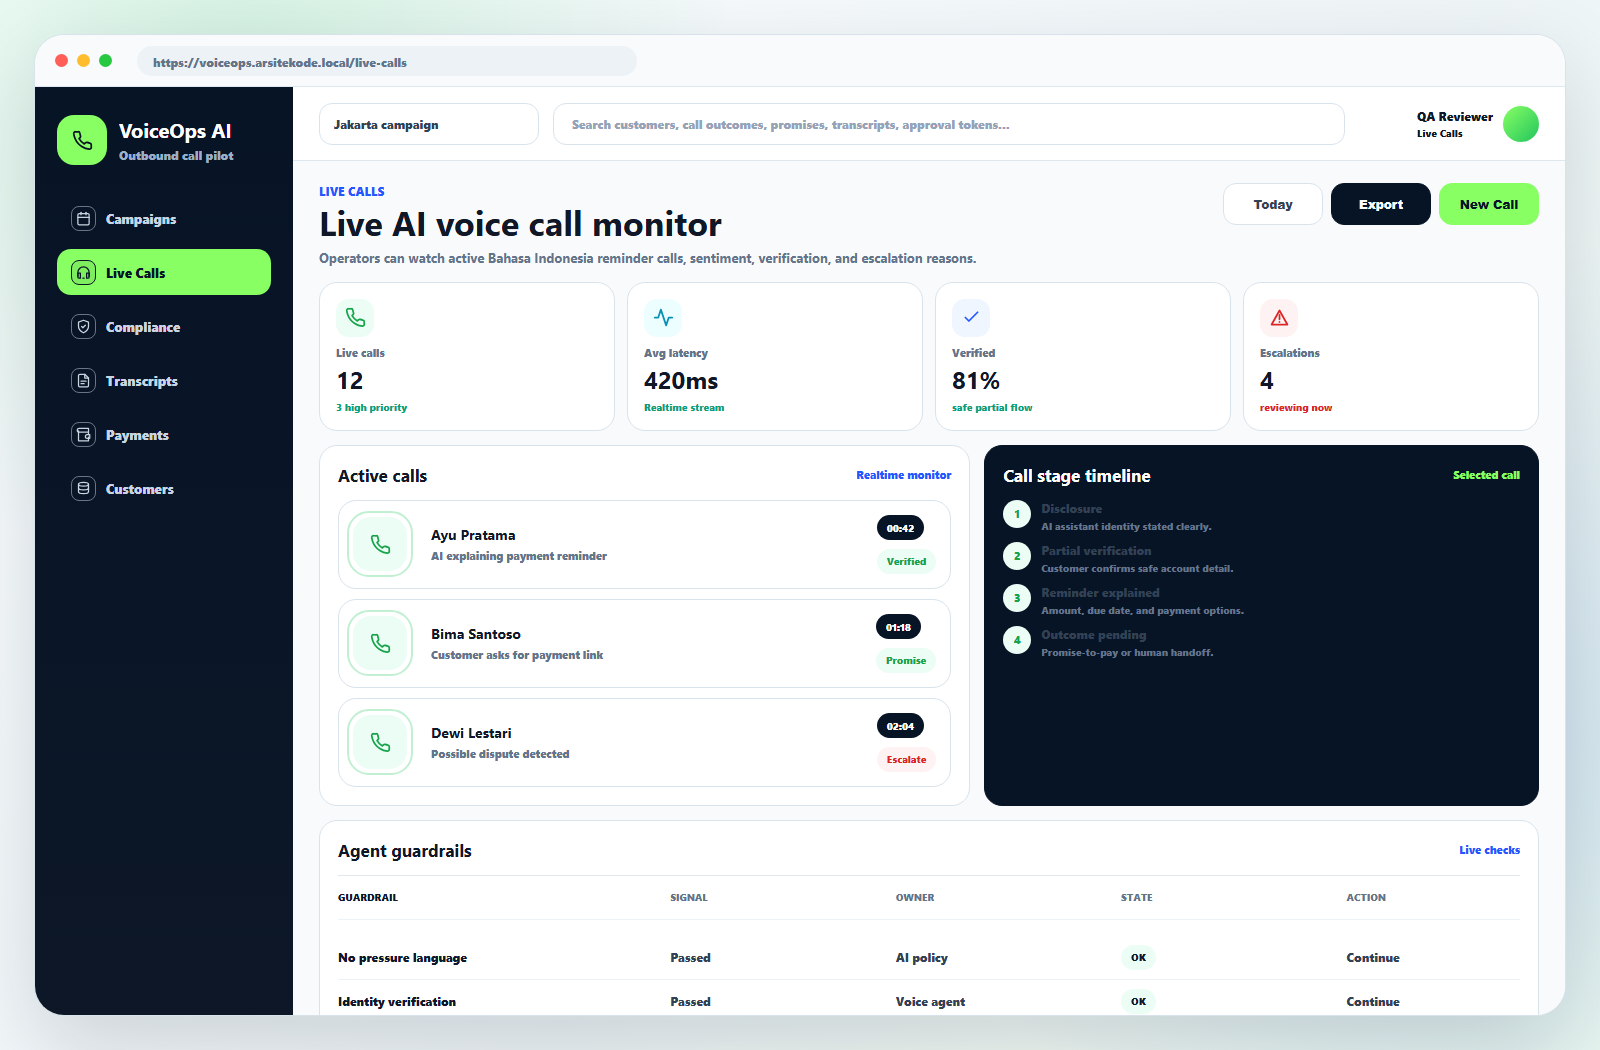
Task: Click the Today date filter
Action: (1273, 204)
